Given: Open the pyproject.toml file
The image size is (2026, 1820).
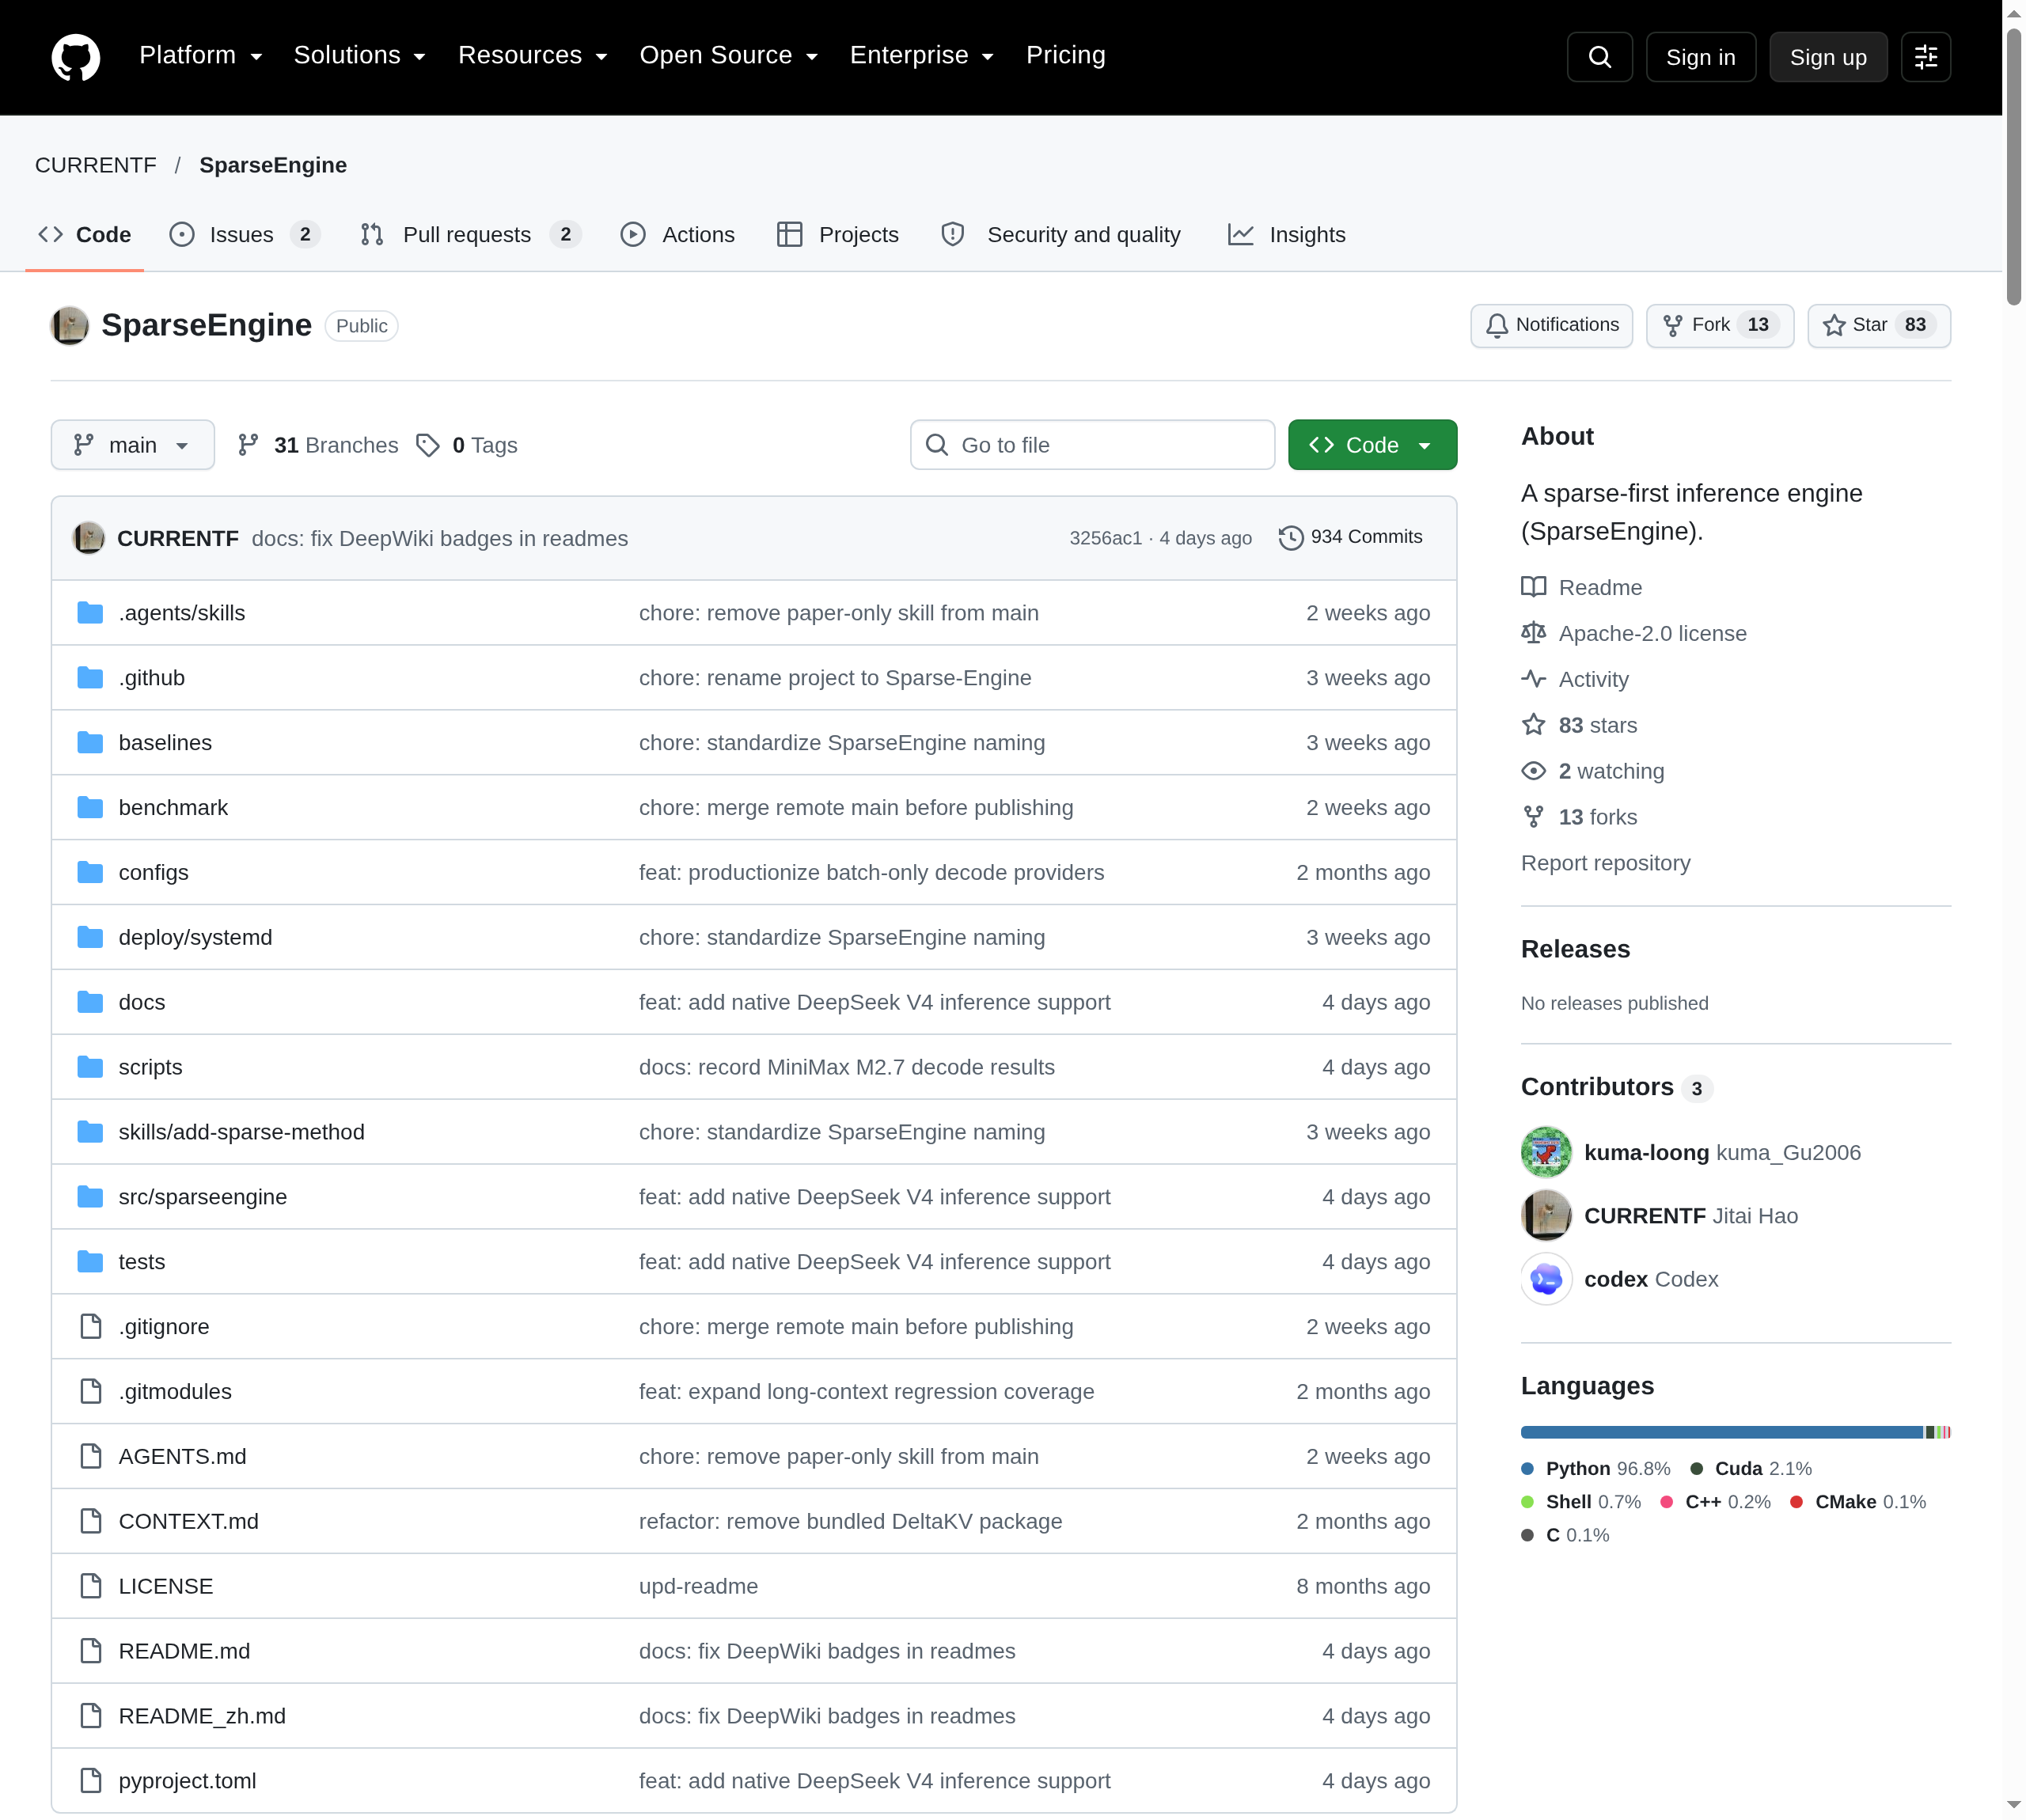Looking at the screenshot, I should [x=187, y=1781].
